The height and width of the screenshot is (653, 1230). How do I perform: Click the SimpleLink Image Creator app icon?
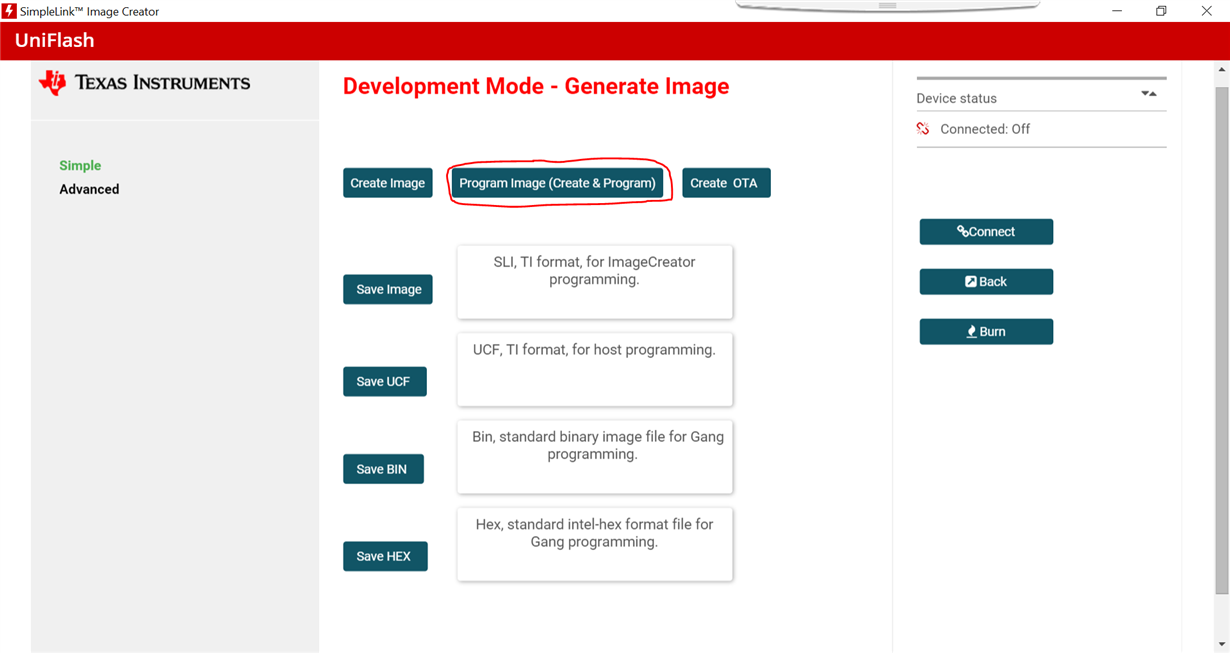coord(9,11)
